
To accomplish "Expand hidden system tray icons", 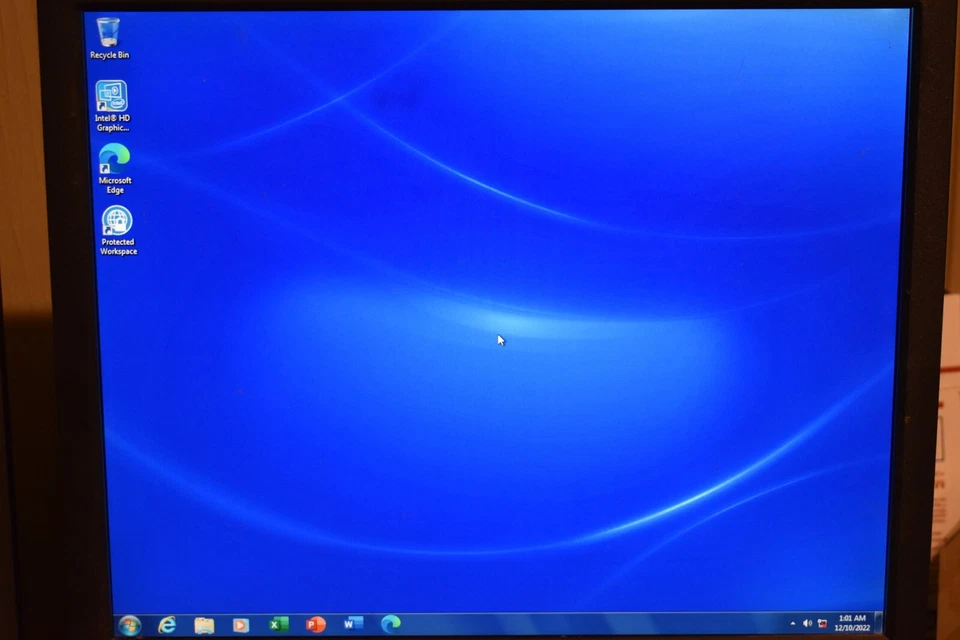I will [x=792, y=623].
